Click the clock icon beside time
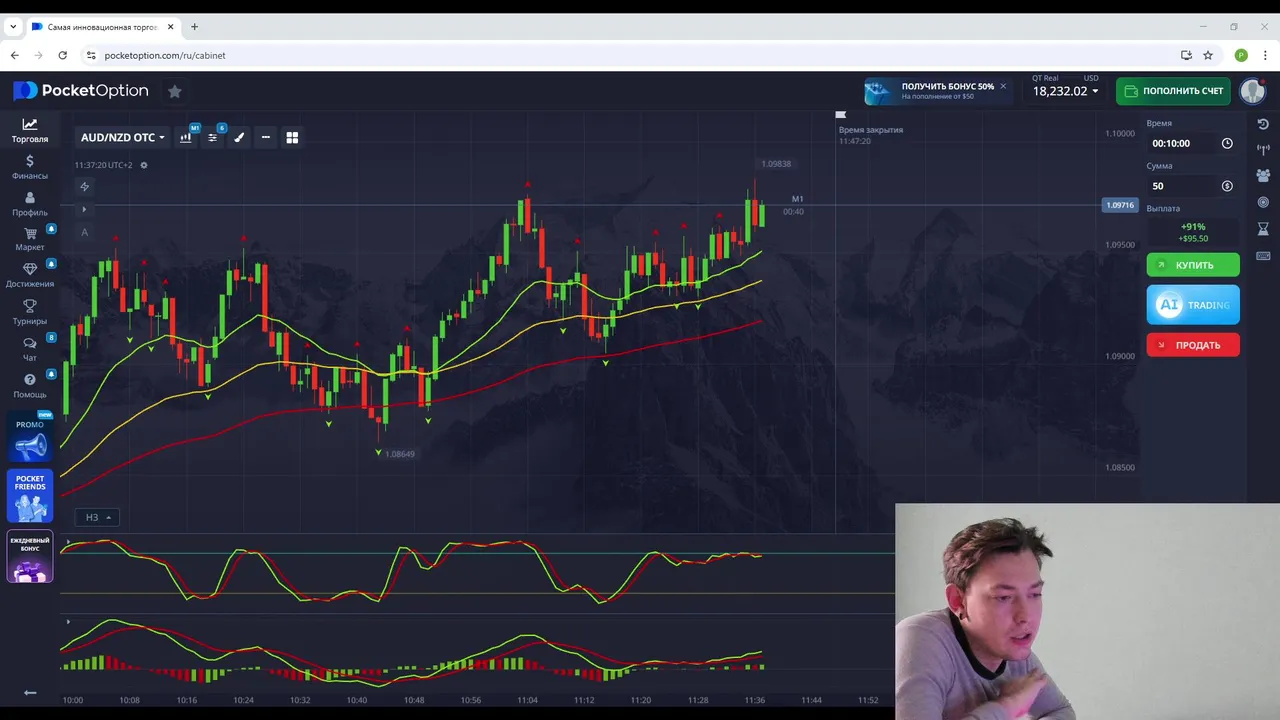The width and height of the screenshot is (1280, 720). click(1227, 143)
